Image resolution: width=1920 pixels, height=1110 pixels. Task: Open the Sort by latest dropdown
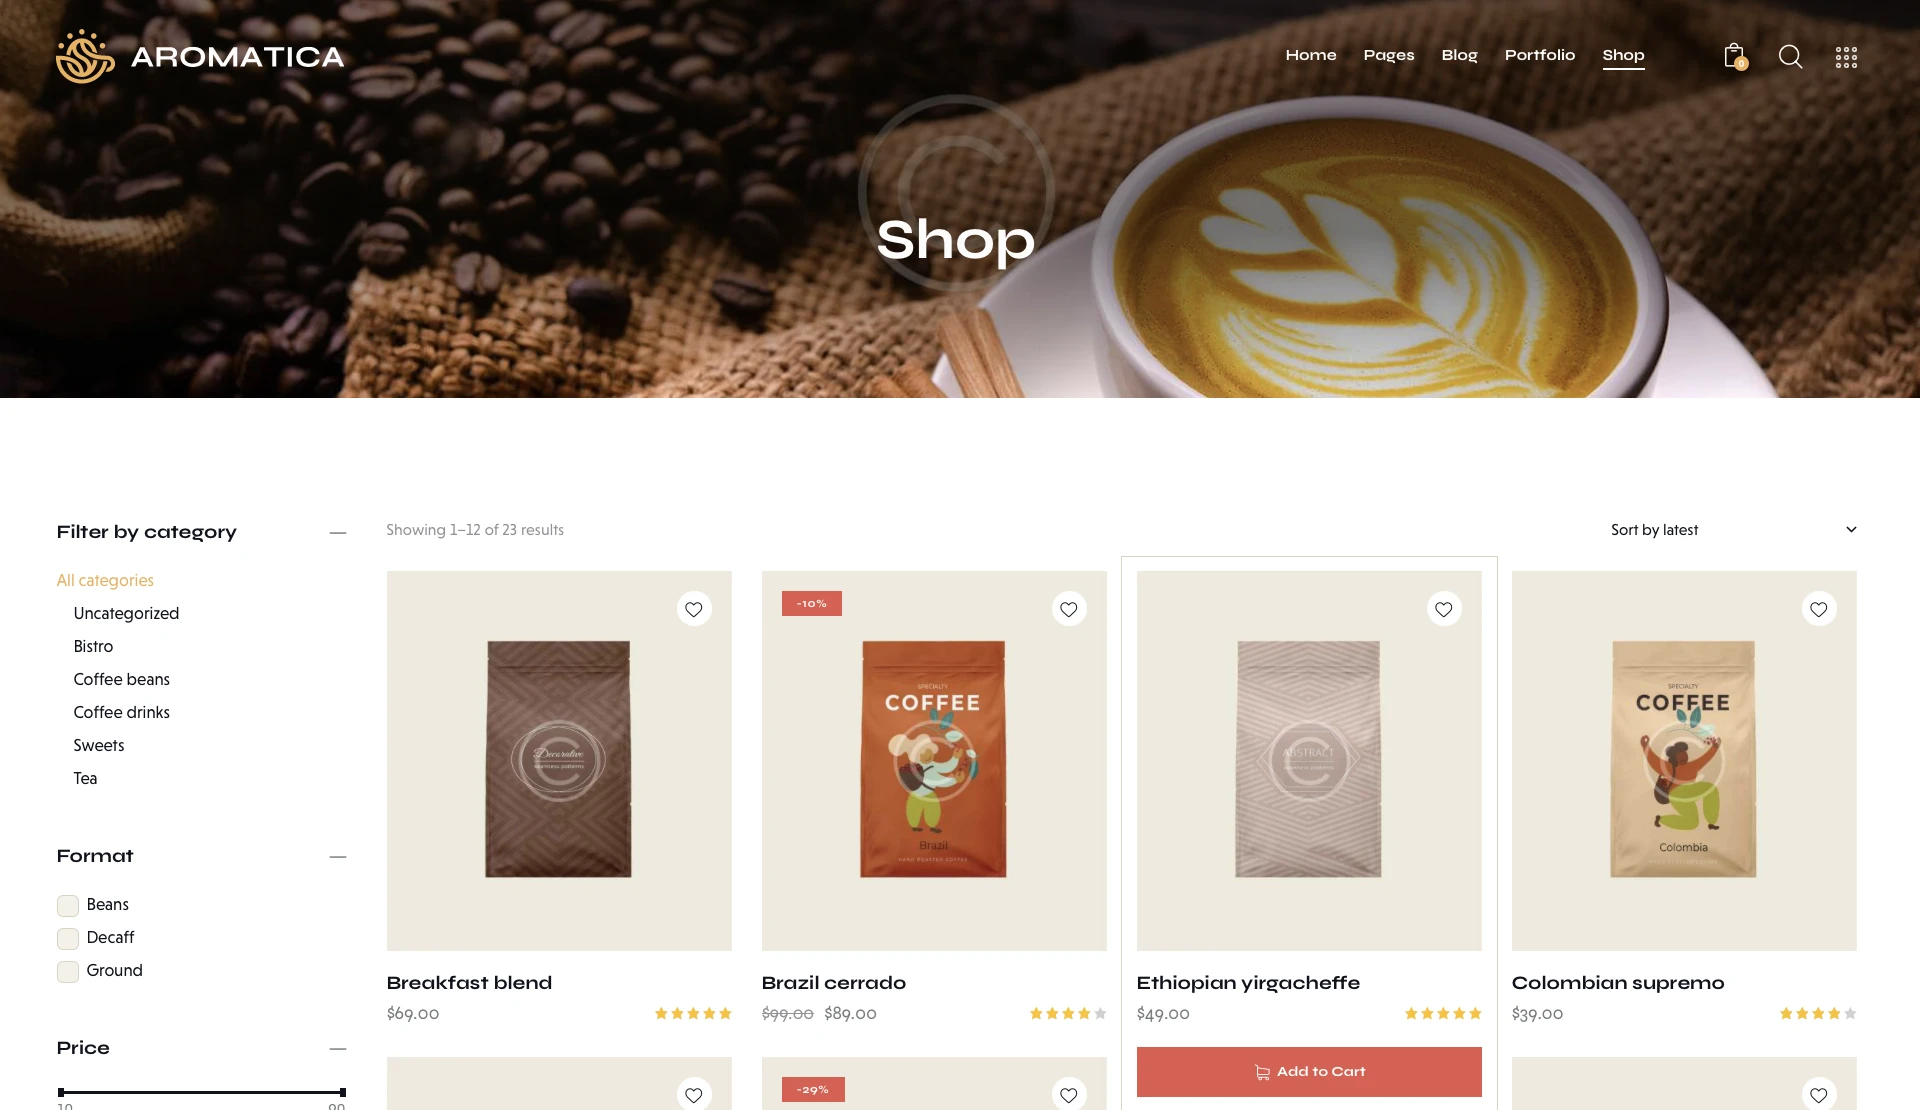pos(1733,530)
